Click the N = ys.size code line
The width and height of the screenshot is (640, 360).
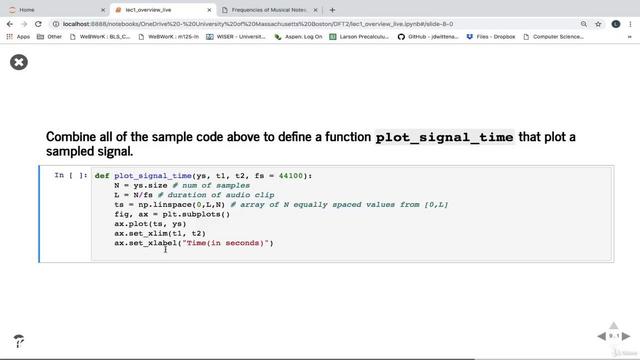[x=182, y=185]
